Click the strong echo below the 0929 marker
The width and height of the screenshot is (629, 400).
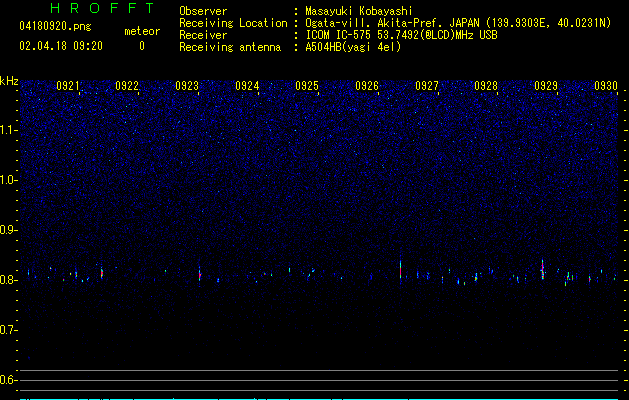tap(542, 270)
